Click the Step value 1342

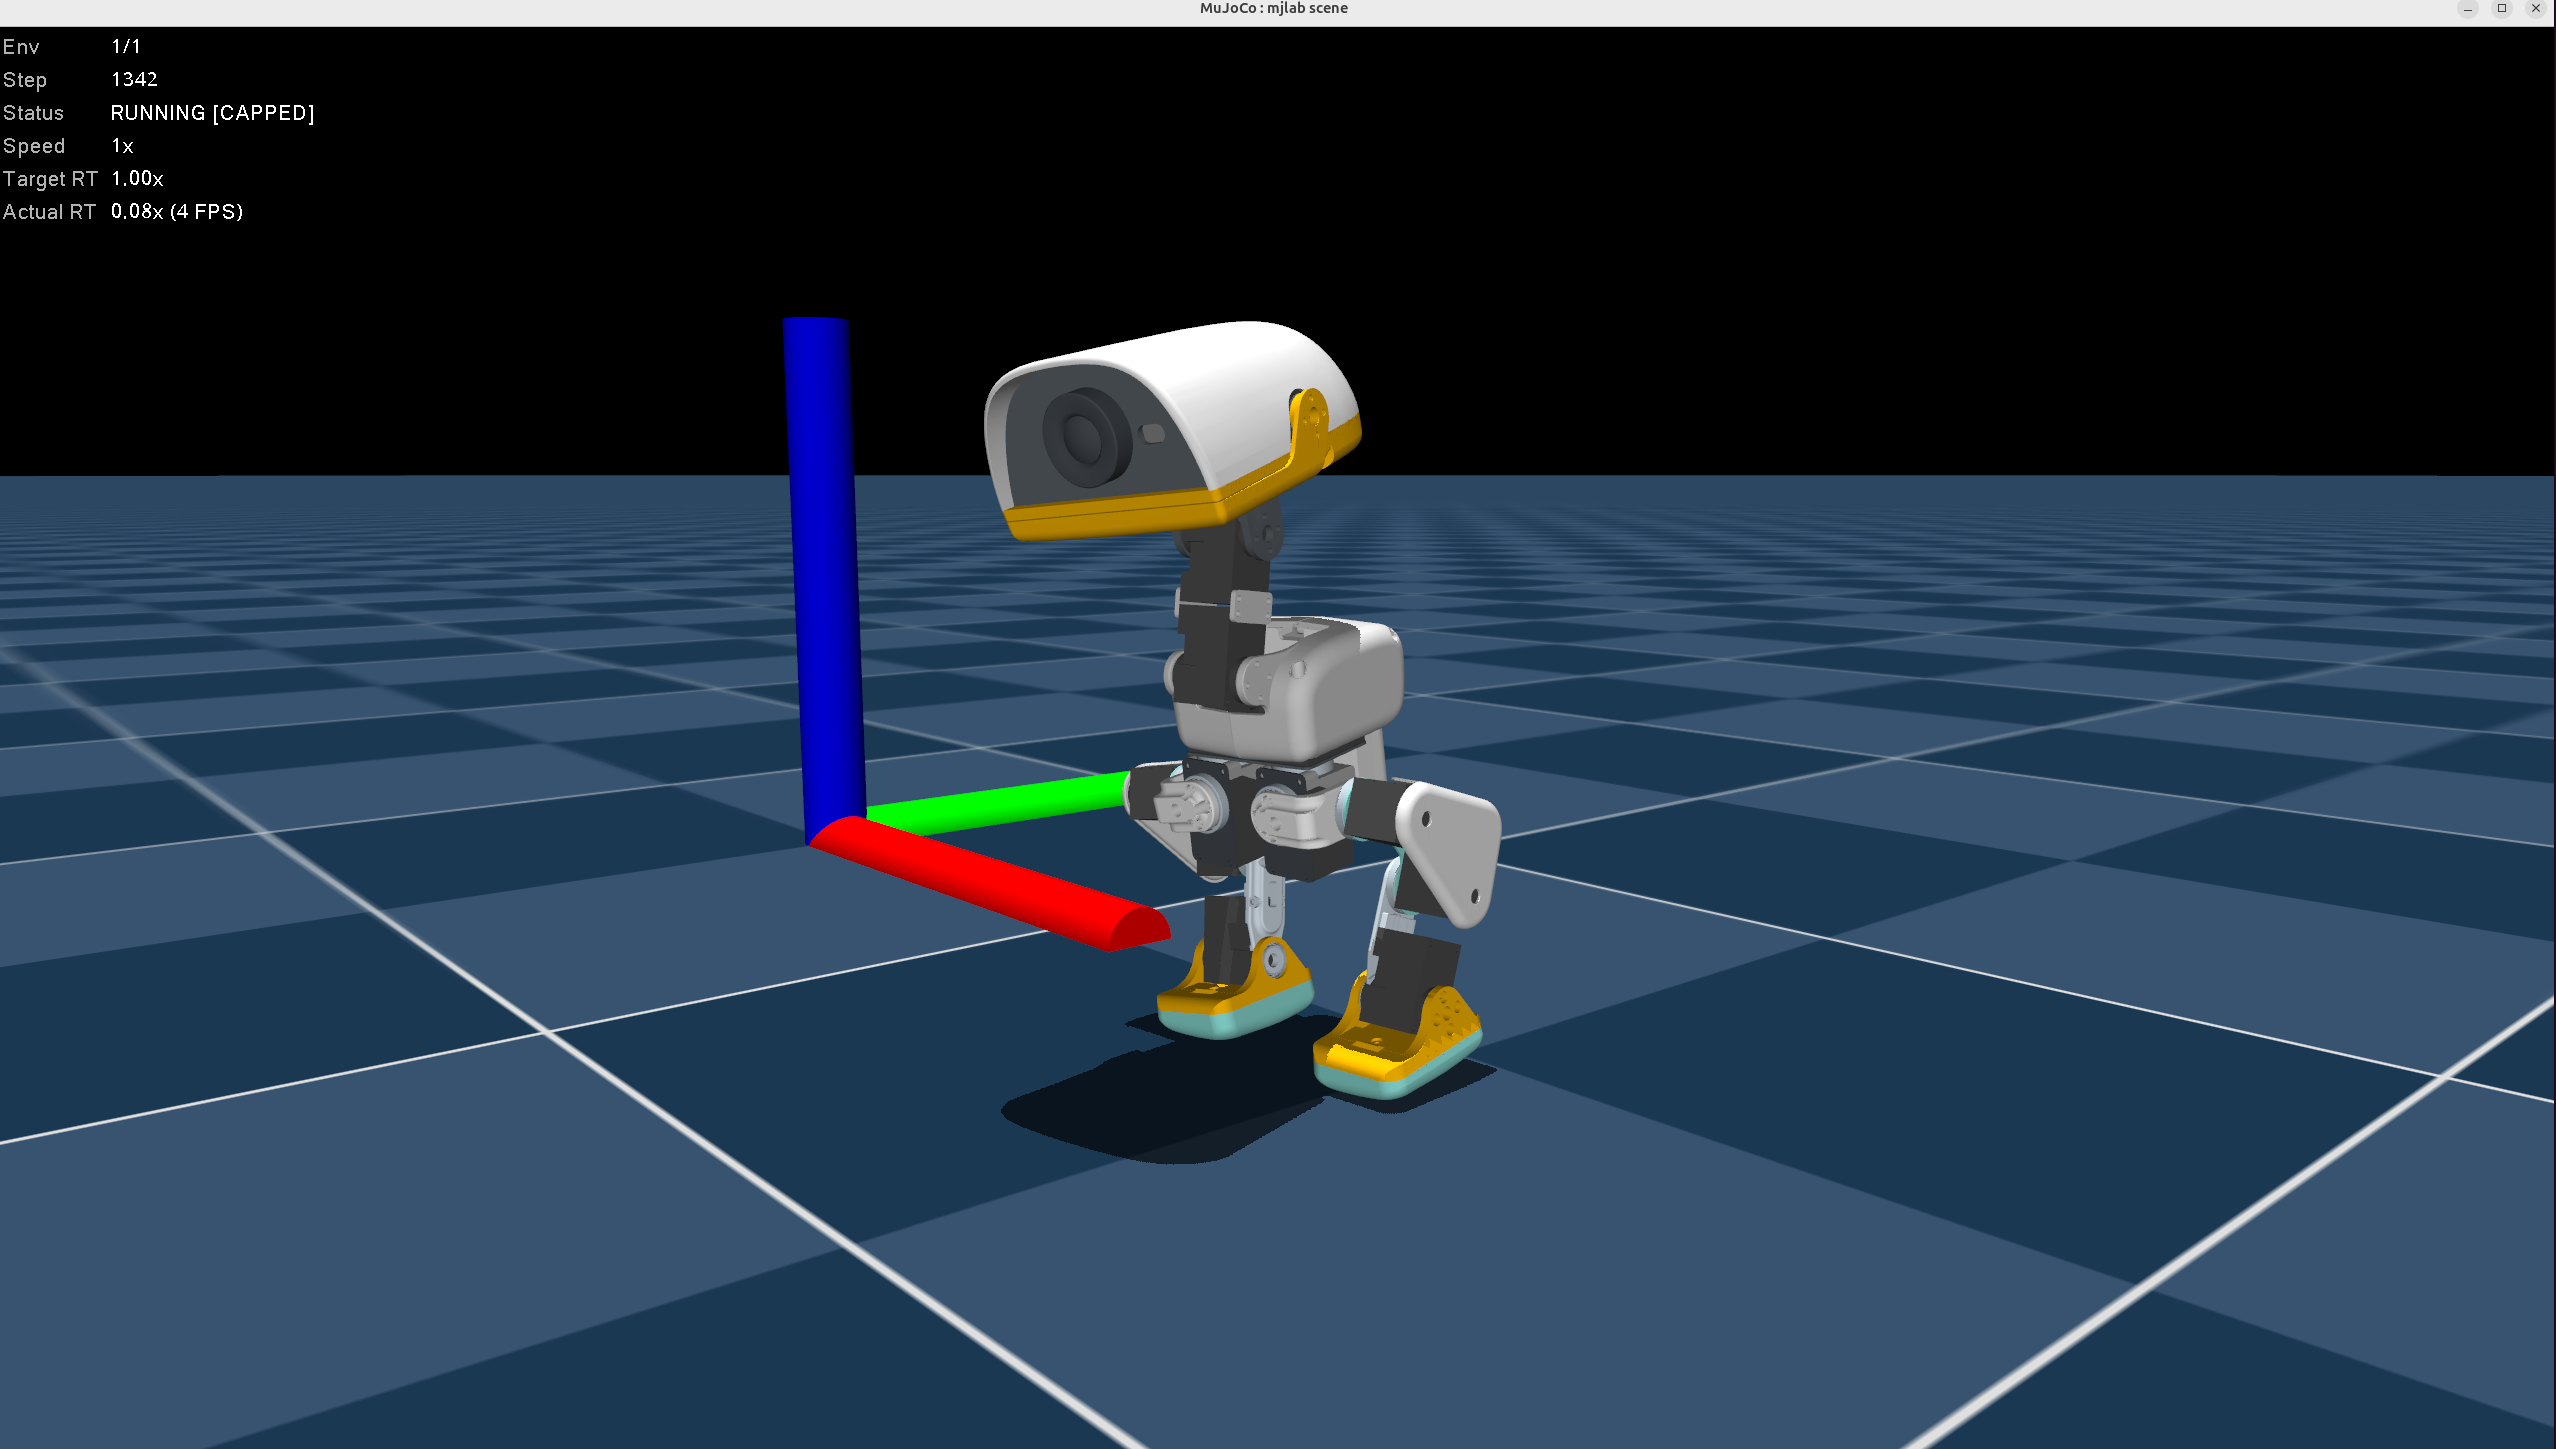click(134, 79)
